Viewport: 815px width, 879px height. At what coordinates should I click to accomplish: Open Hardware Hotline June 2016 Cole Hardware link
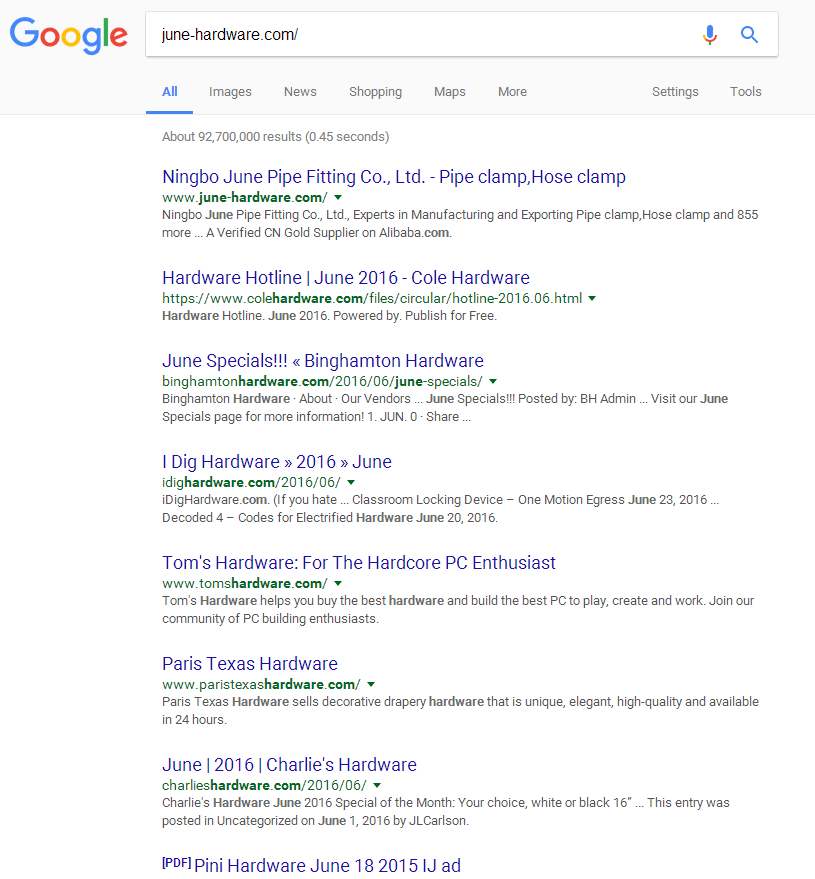[x=346, y=278]
